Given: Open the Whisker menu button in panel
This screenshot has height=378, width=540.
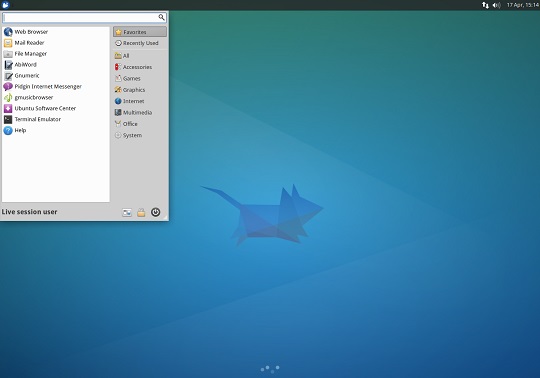Looking at the screenshot, I should pyautogui.click(x=6, y=5).
